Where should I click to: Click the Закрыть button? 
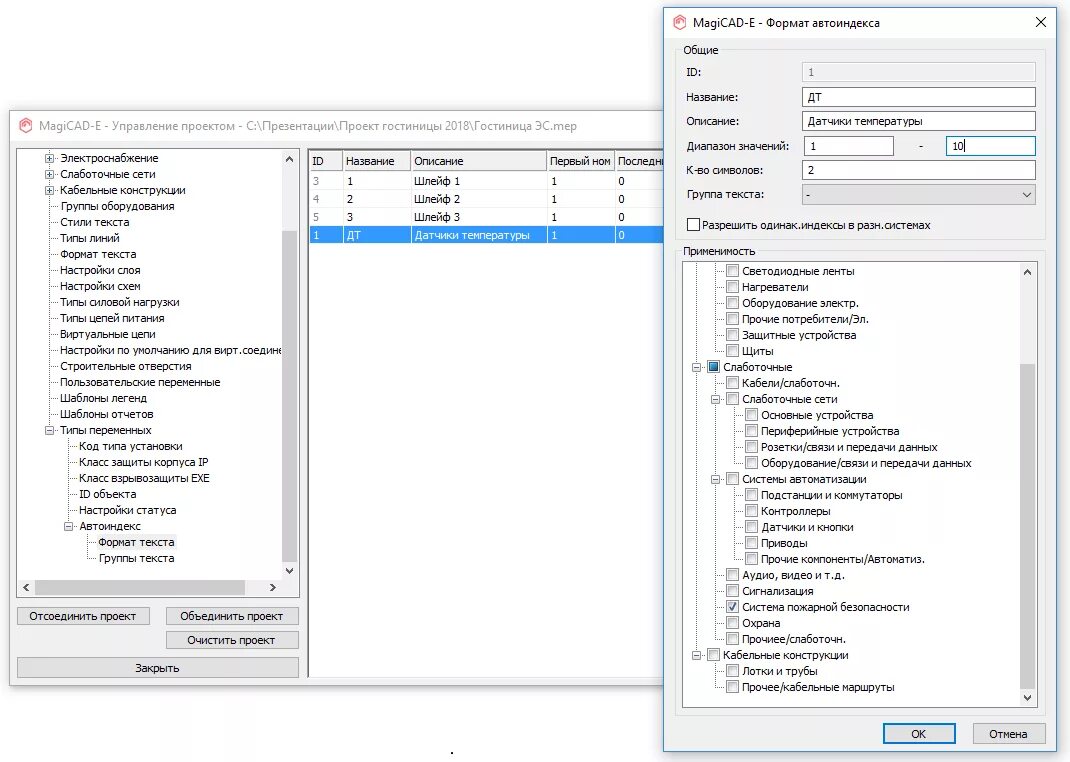(x=158, y=668)
